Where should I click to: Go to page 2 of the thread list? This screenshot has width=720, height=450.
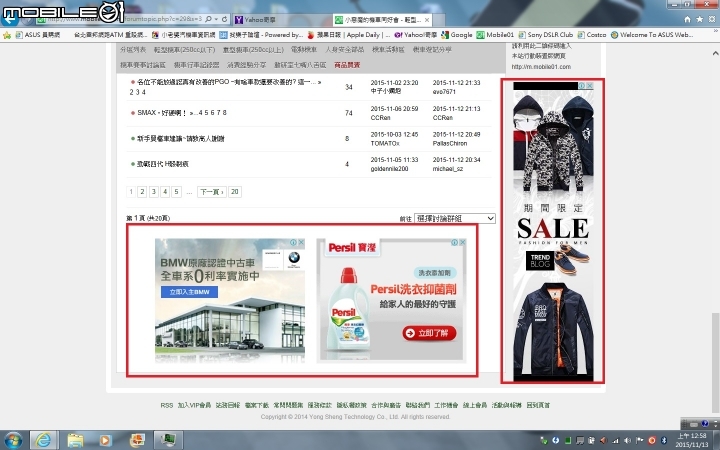pyautogui.click(x=142, y=192)
